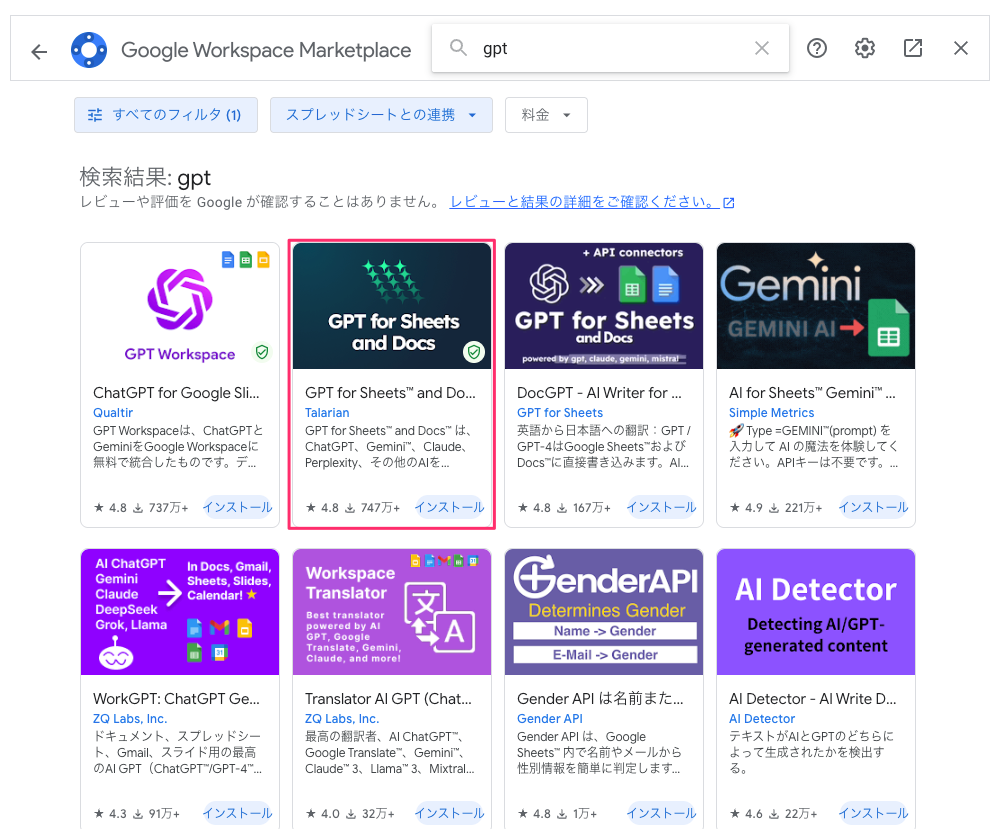Click verified shield badge on Talarian card
The image size is (998, 829).
pos(474,351)
